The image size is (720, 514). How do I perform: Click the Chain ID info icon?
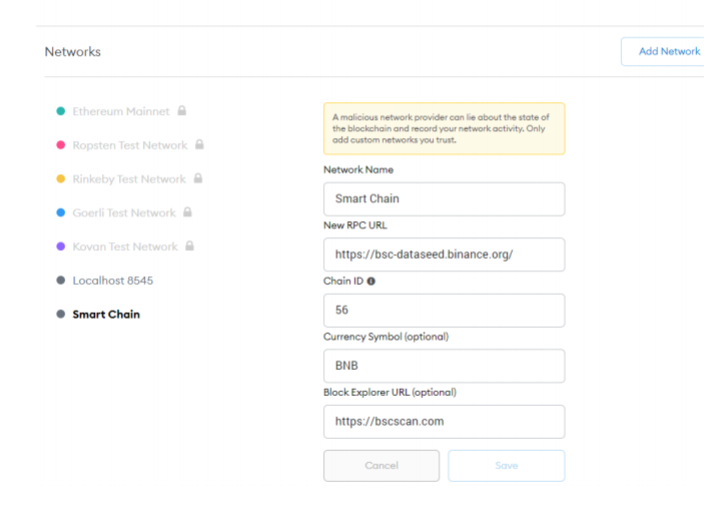371,281
